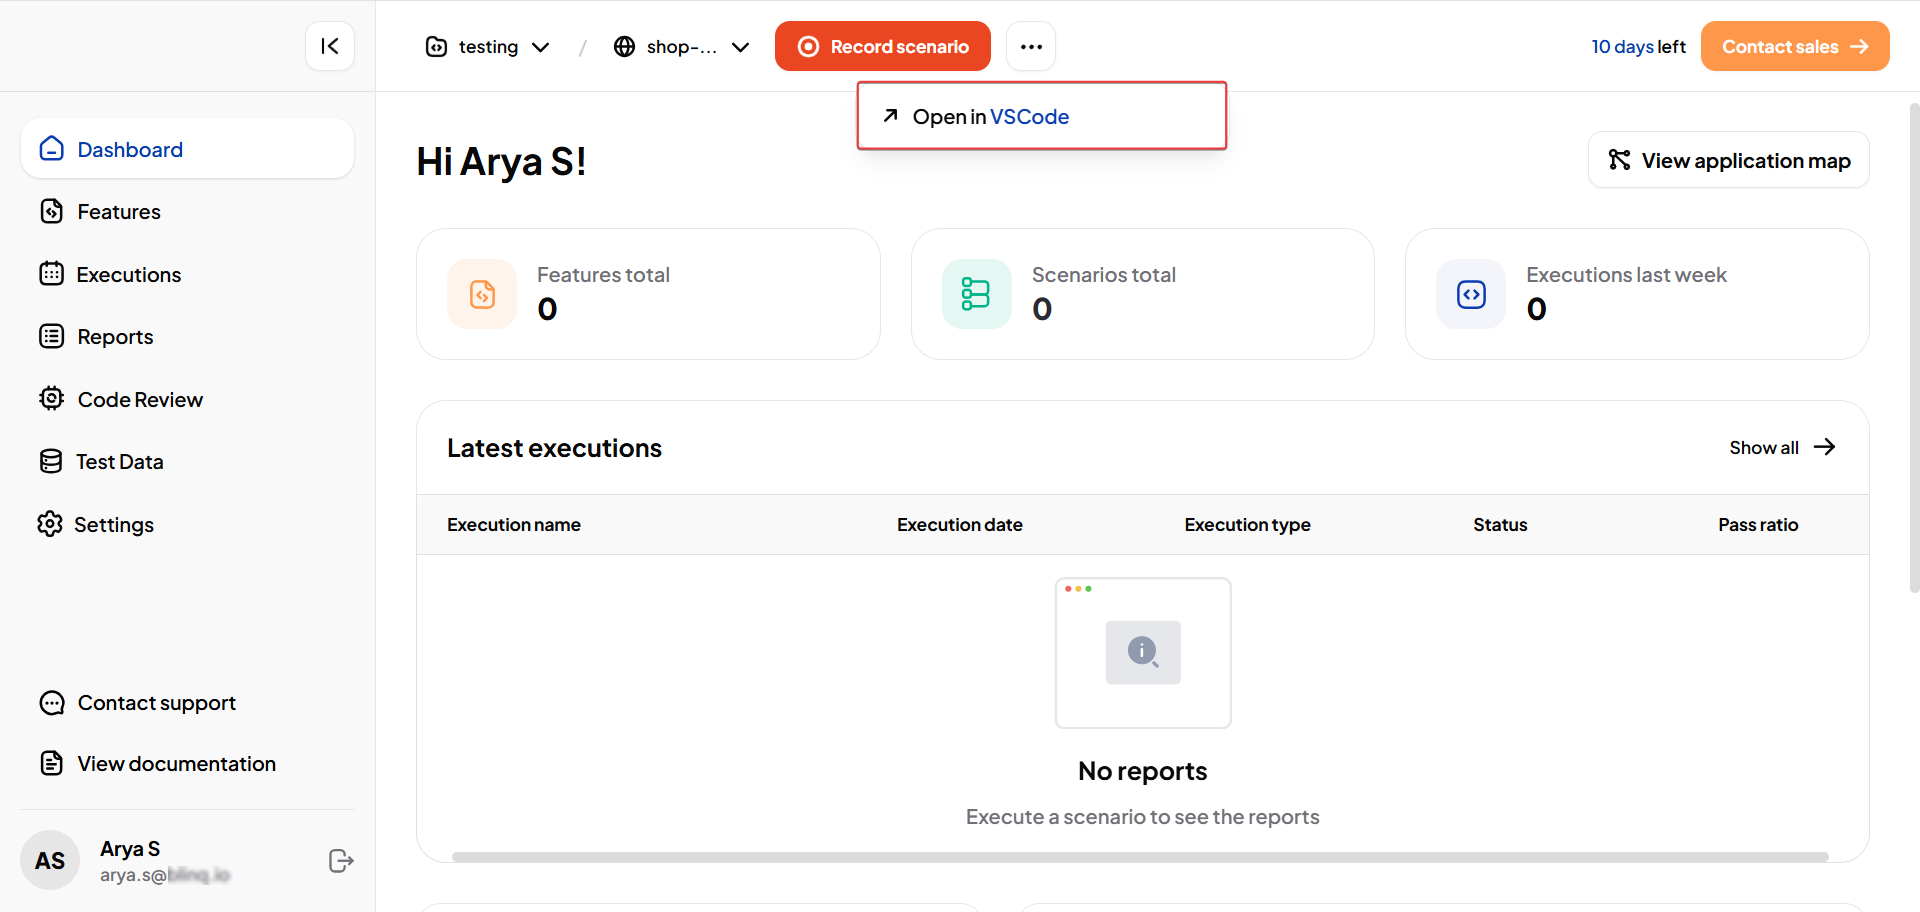The image size is (1920, 912).
Task: Click the Scenarios total green icon
Action: click(976, 294)
